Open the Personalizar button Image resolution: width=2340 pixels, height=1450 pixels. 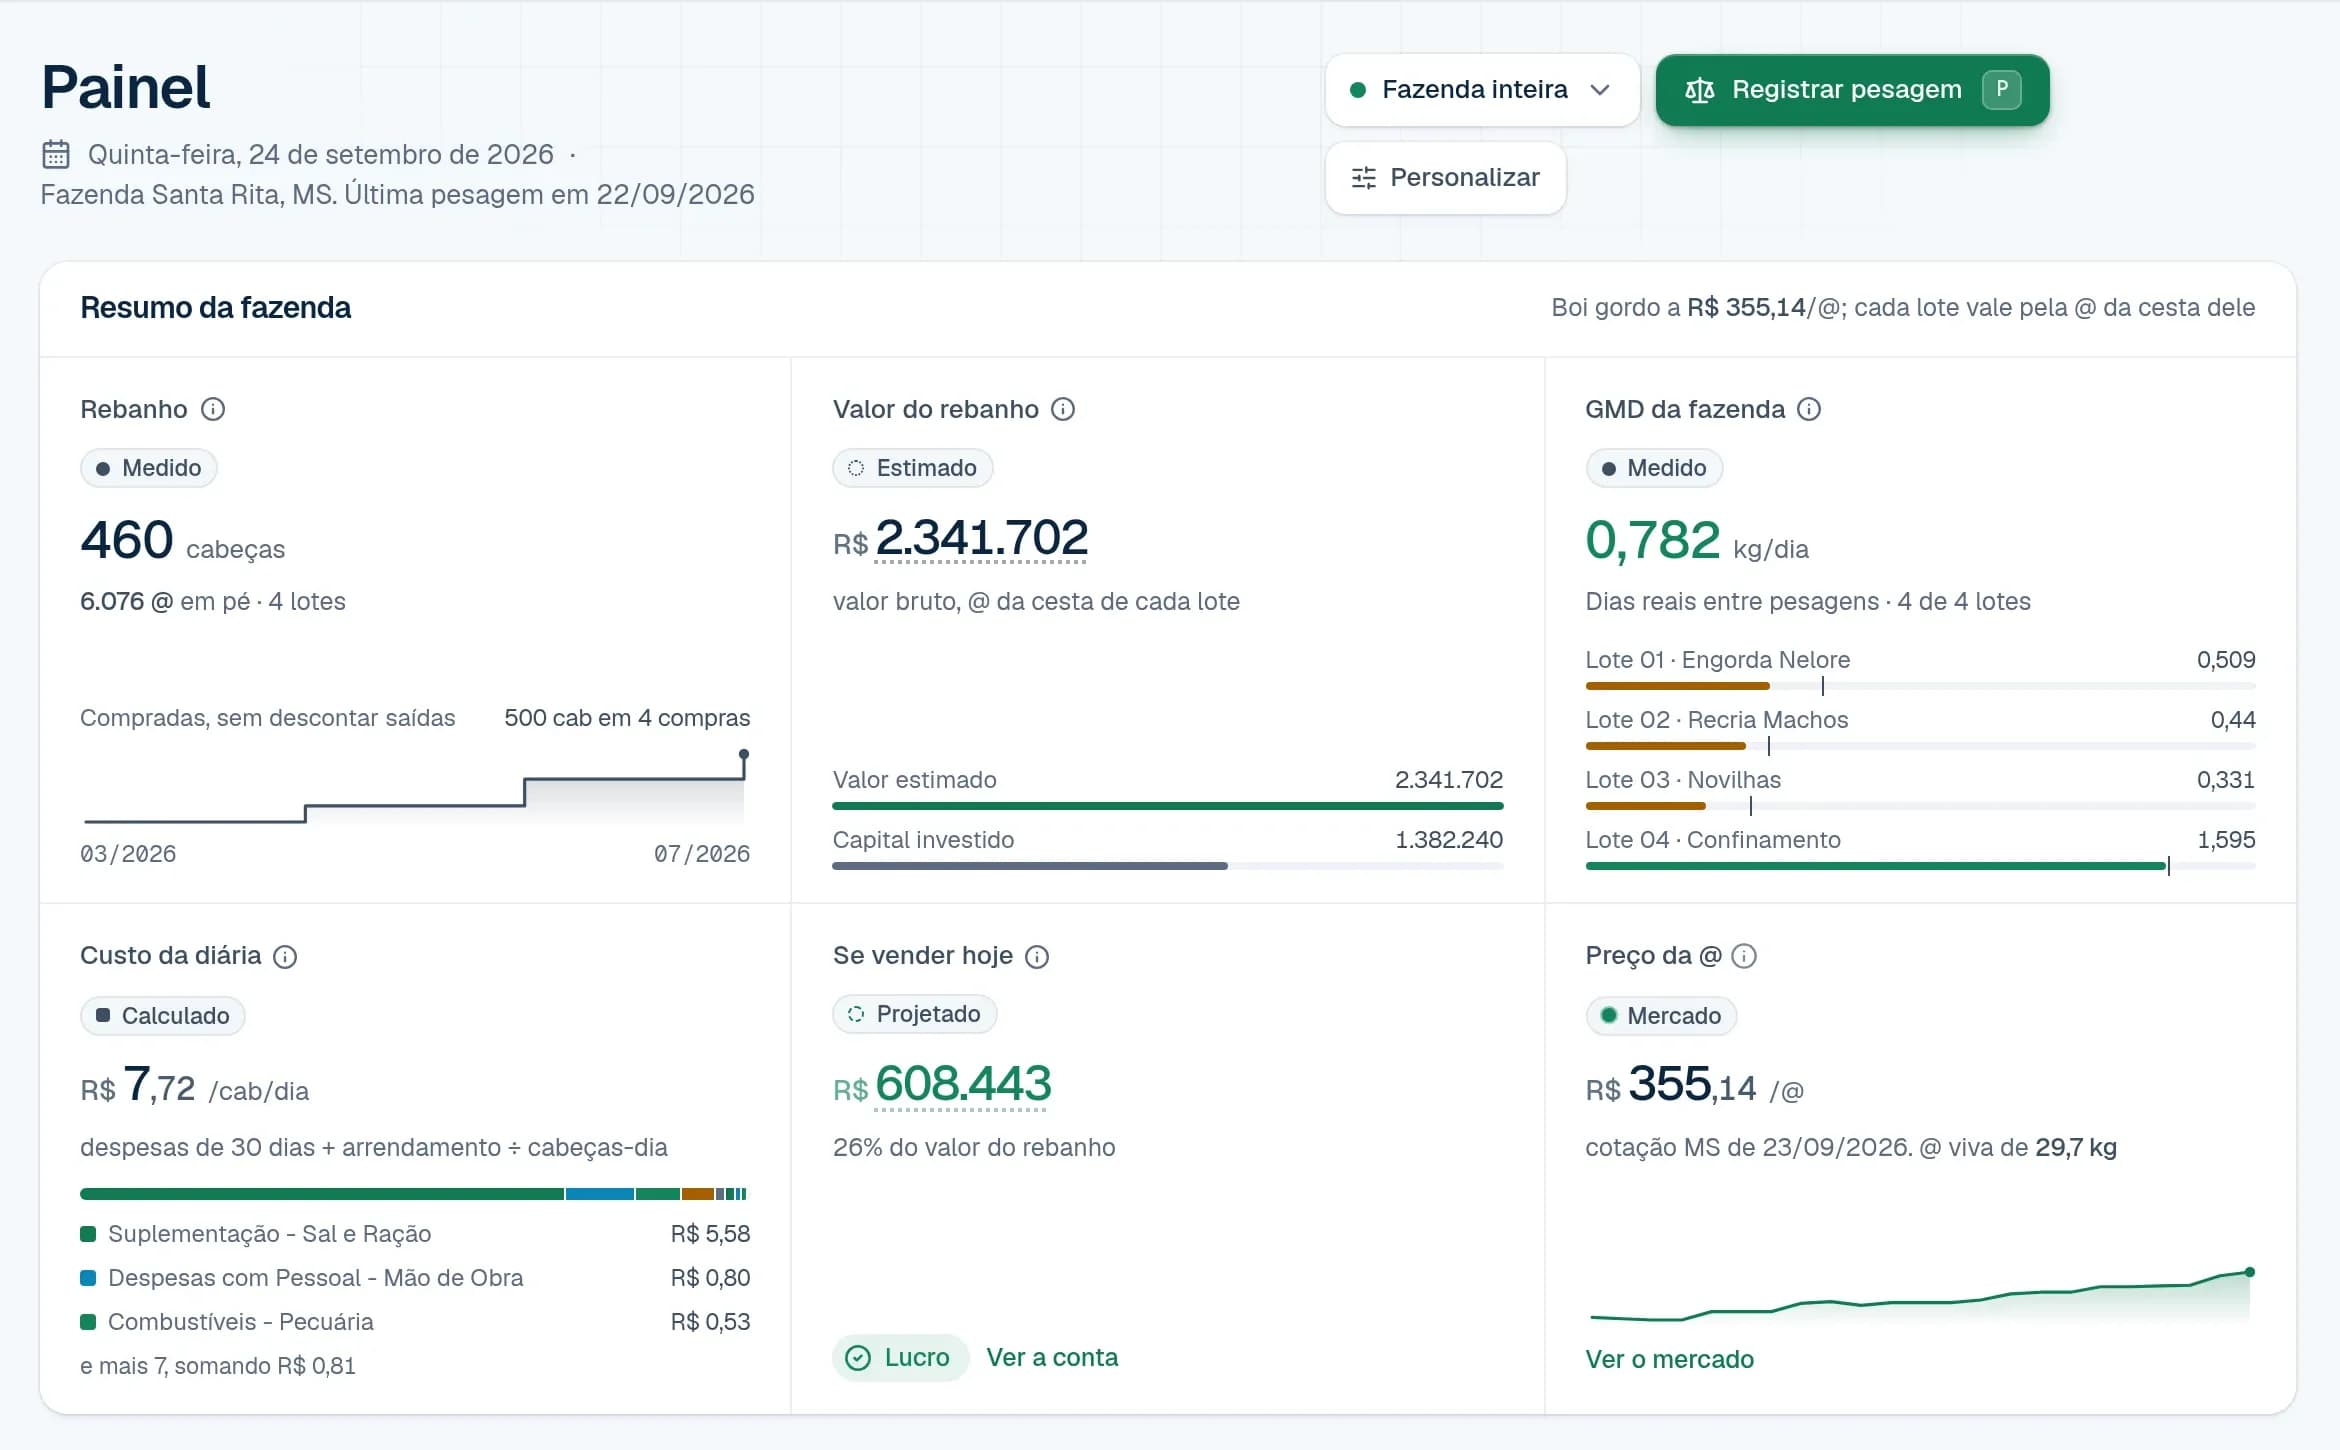[x=1445, y=178]
